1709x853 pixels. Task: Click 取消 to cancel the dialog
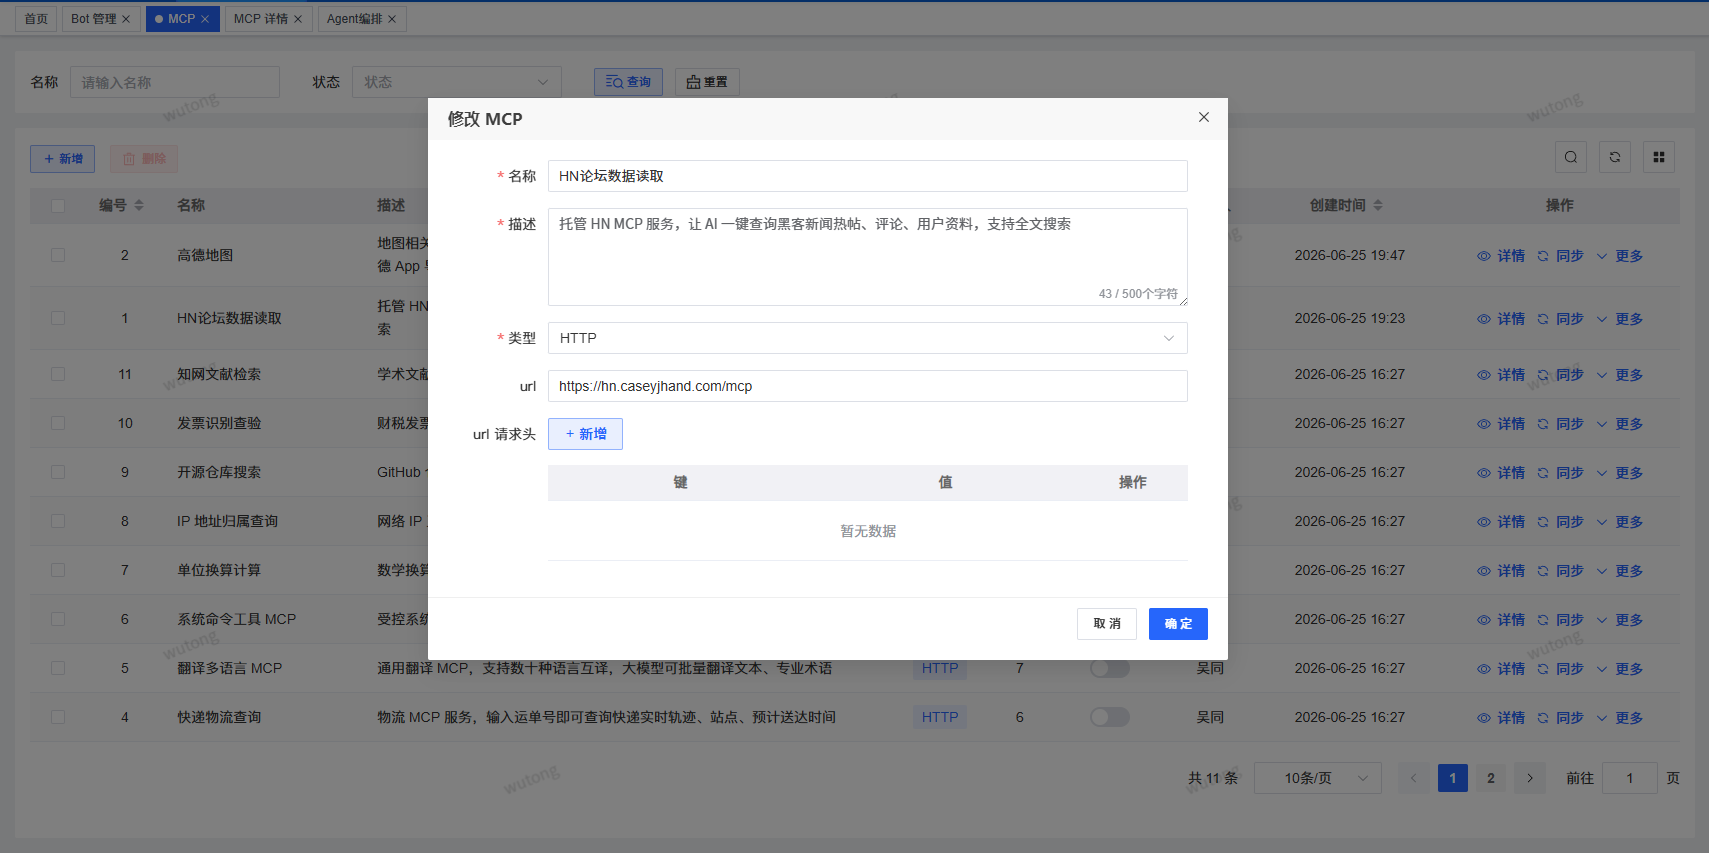pyautogui.click(x=1107, y=624)
